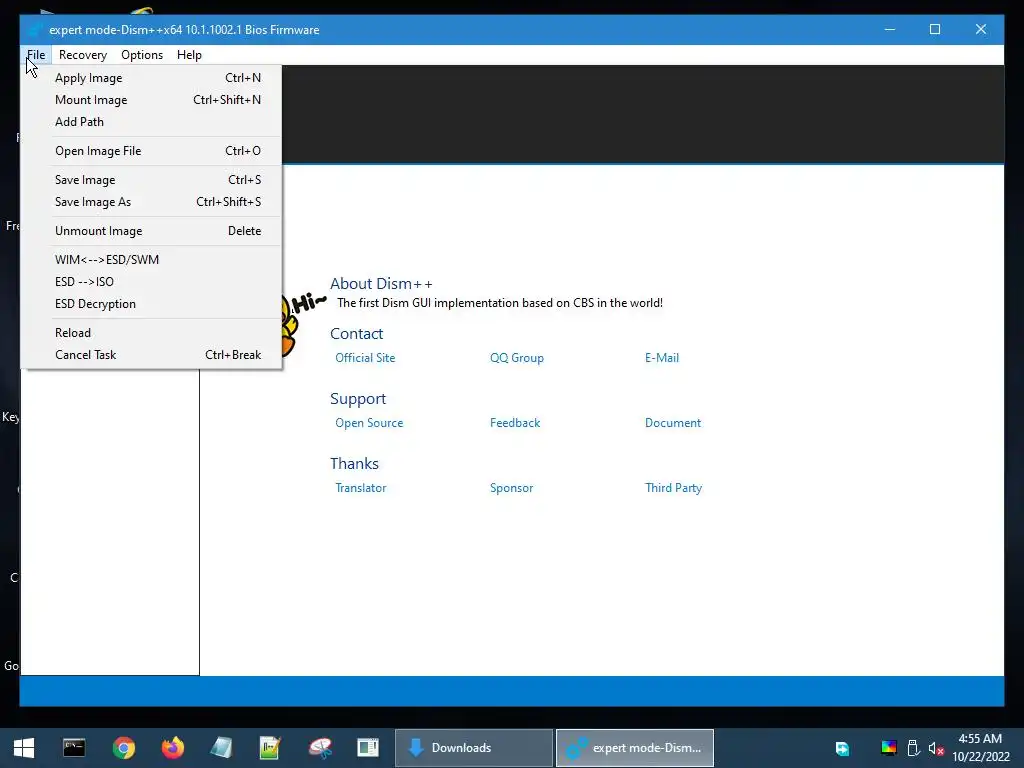Image resolution: width=1024 pixels, height=768 pixels.
Task: Click the colorful display tray icon
Action: [x=889, y=748]
